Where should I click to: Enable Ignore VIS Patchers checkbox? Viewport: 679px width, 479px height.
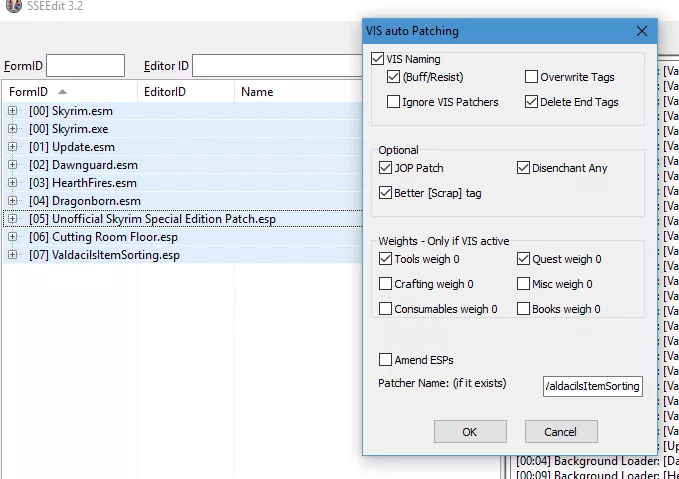[x=393, y=102]
